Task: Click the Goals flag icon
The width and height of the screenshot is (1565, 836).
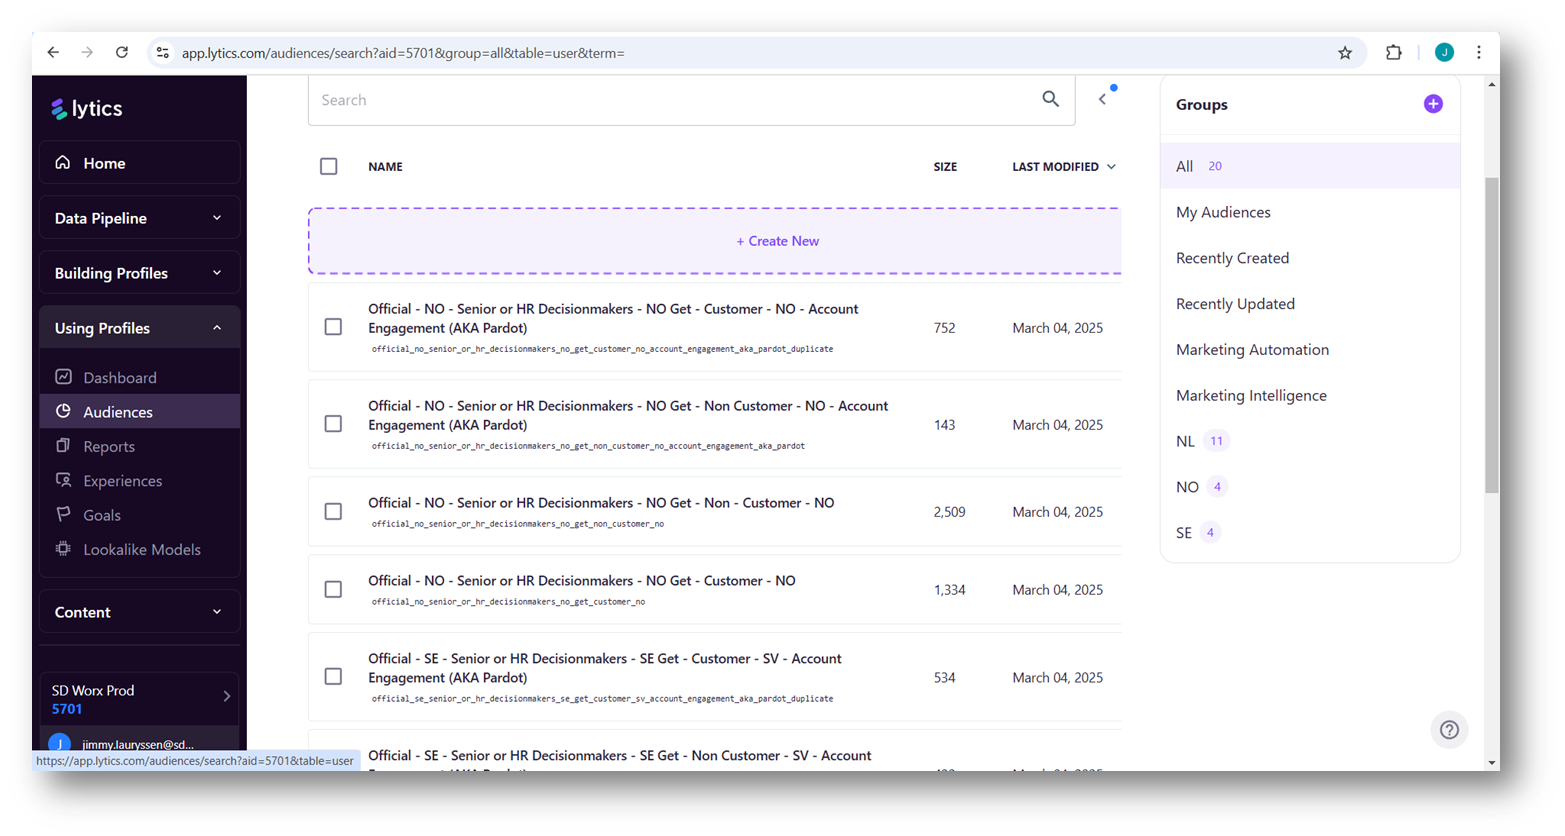Action: tap(64, 514)
